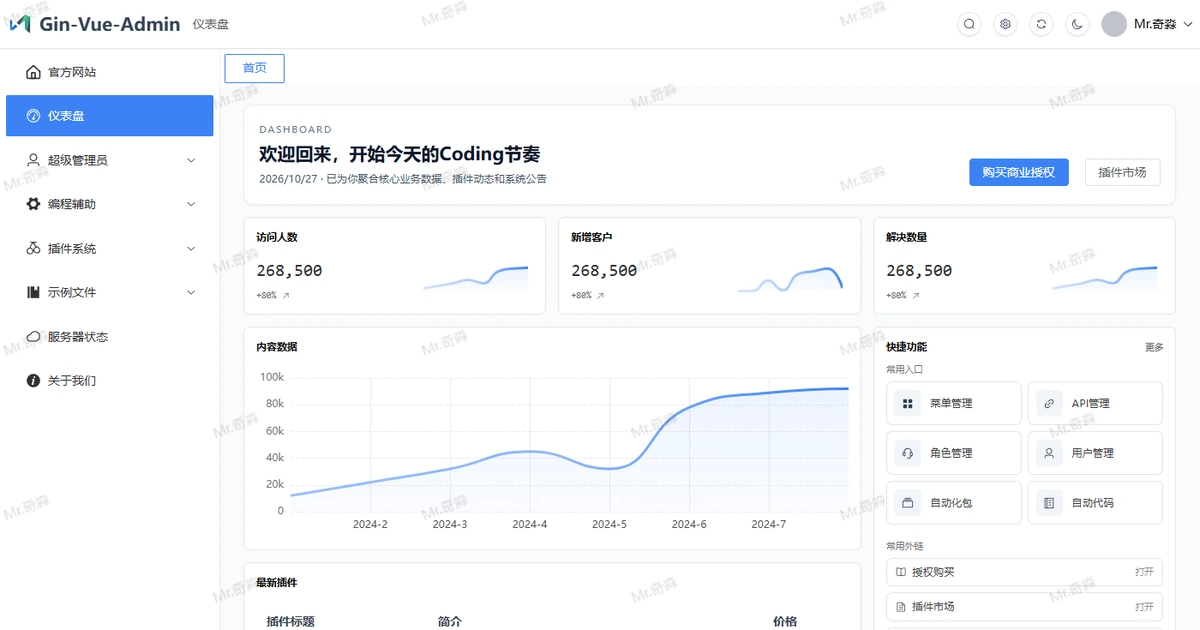The width and height of the screenshot is (1200, 630).
Task: Open the 自动代码 shortcut card
Action: point(1095,503)
